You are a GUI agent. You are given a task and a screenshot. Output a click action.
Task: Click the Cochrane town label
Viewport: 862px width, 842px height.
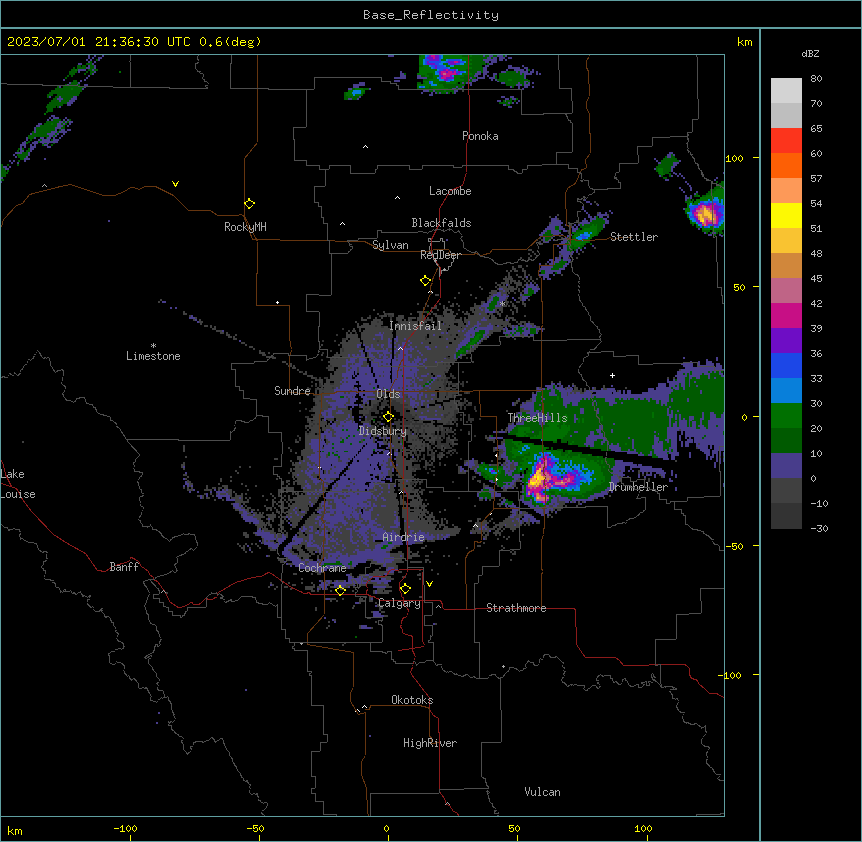[x=322, y=568]
